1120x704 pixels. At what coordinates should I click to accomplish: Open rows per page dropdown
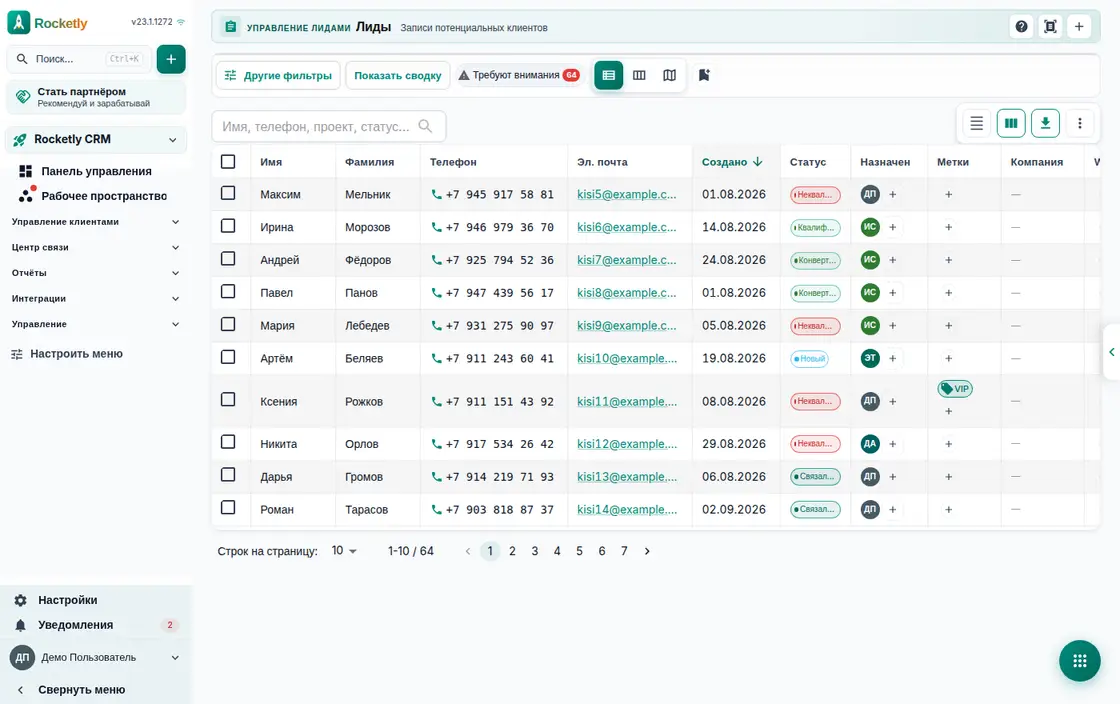pos(344,551)
